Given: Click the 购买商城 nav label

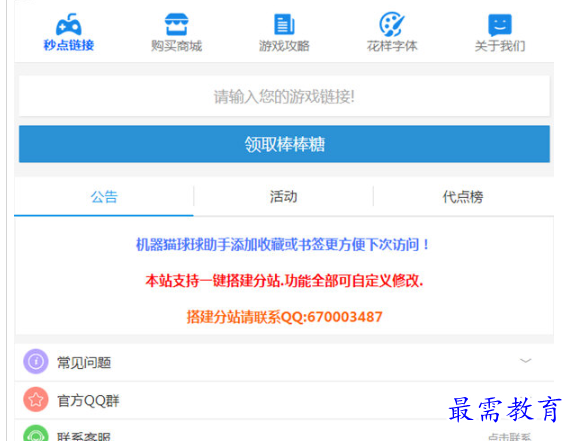Looking at the screenshot, I should coord(176,46).
